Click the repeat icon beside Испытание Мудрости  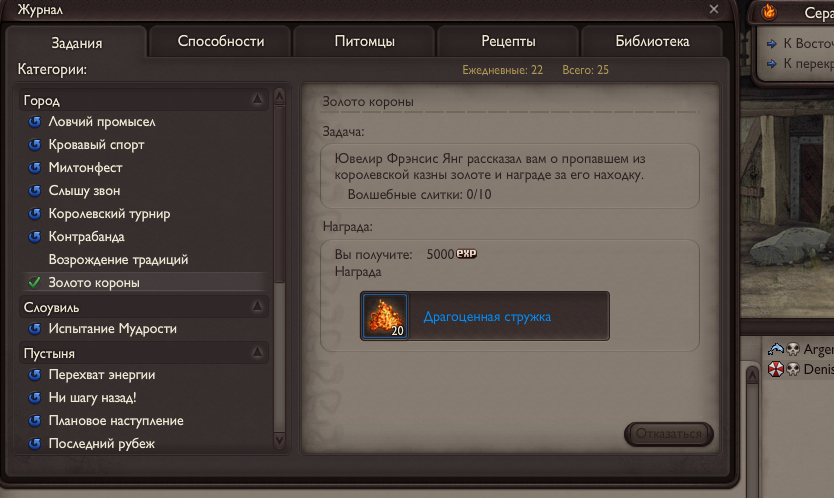click(35, 329)
